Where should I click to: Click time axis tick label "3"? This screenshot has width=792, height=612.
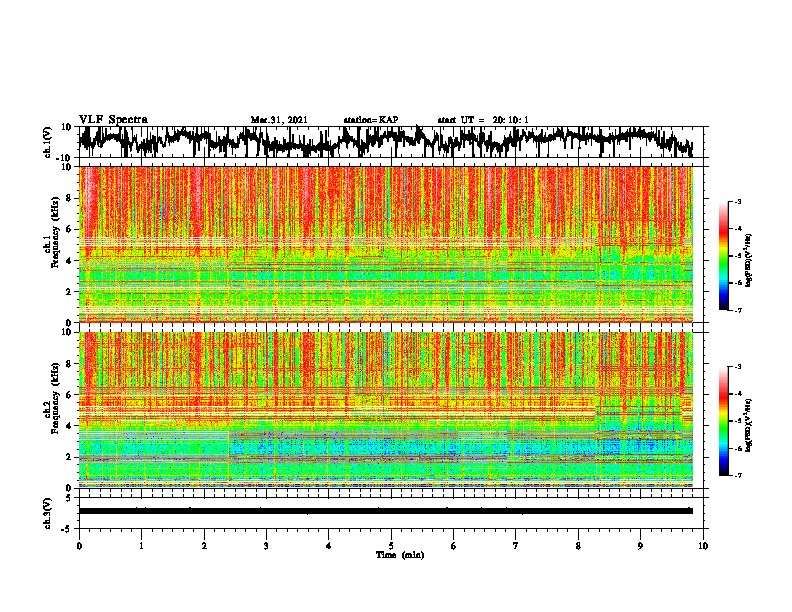tap(266, 546)
